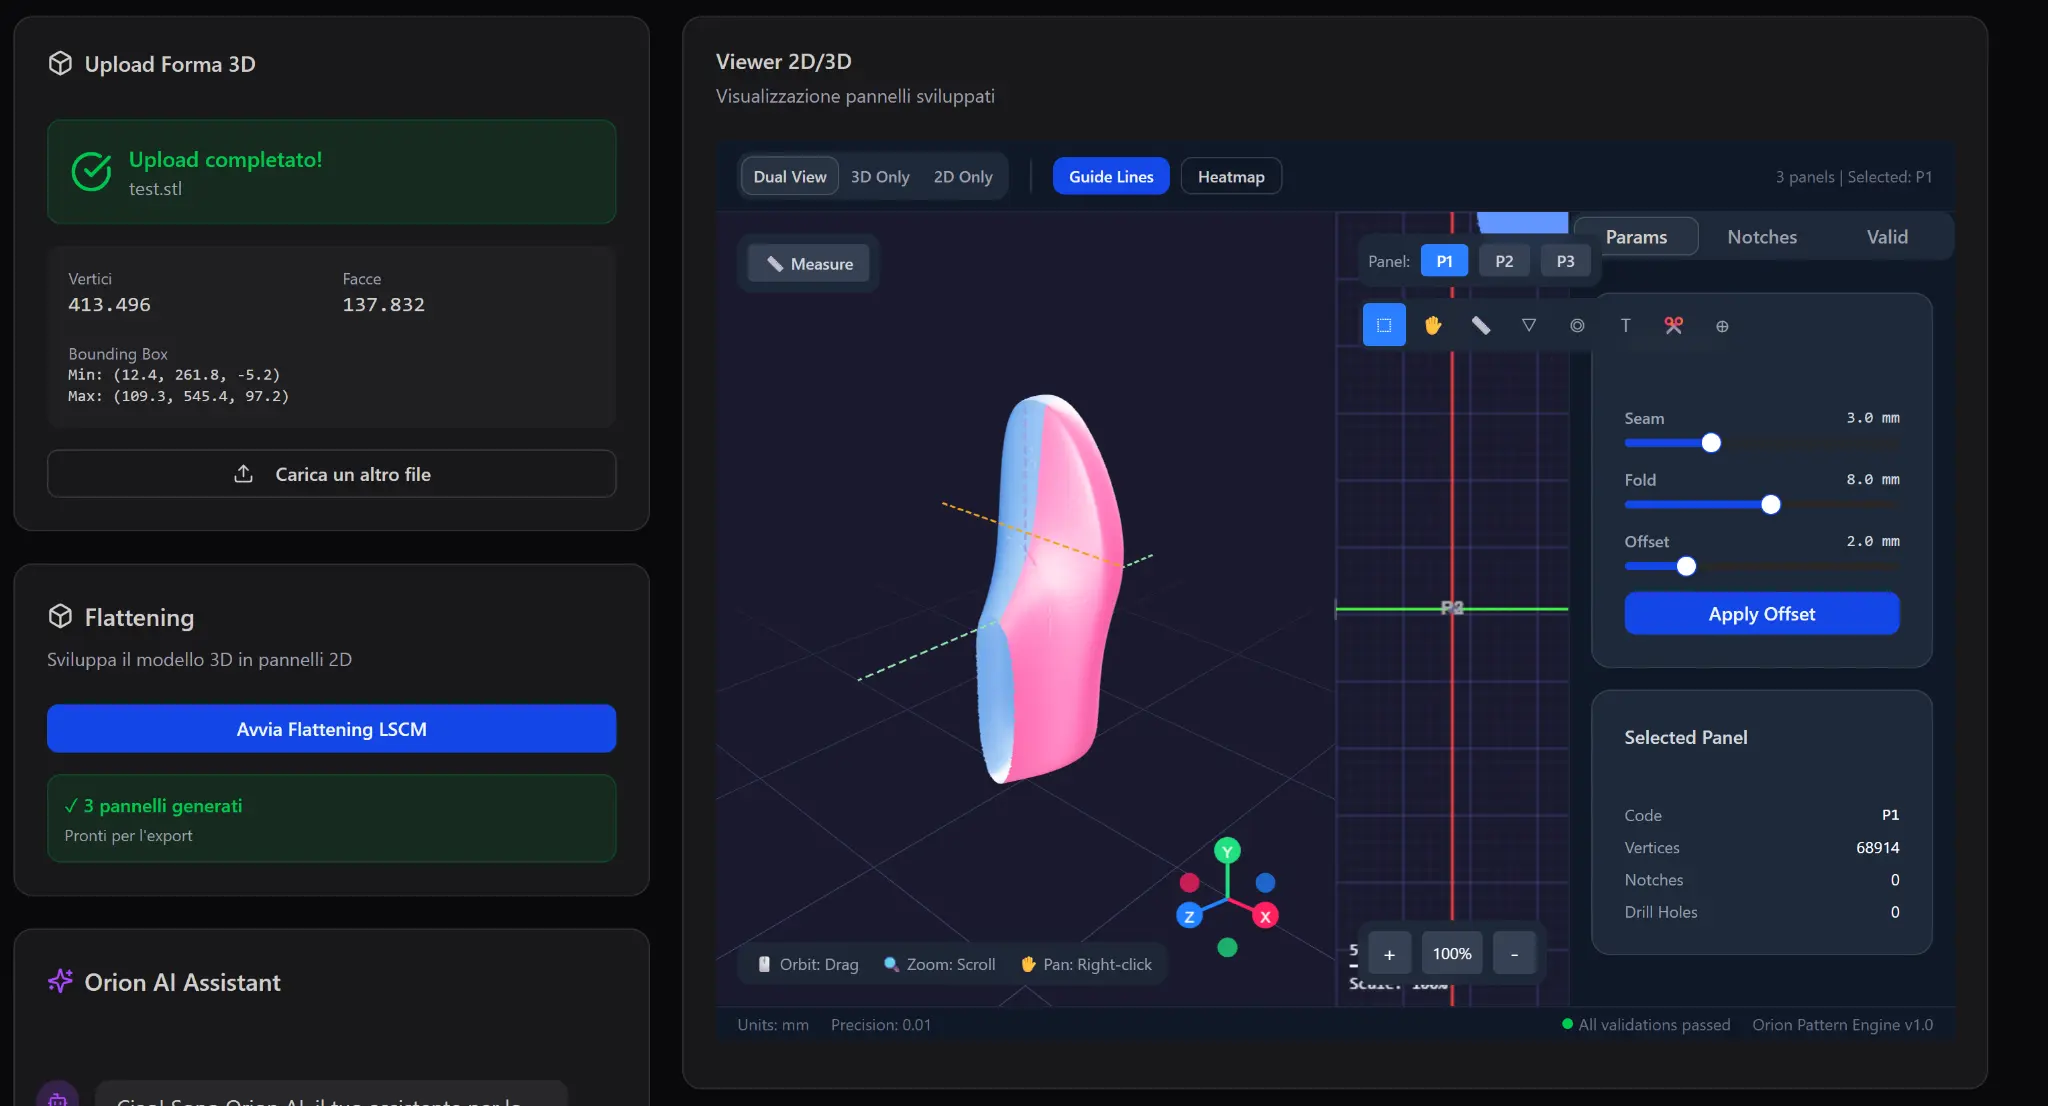The image size is (2048, 1106).
Task: Select the ruler tool in 2D toolbar
Action: (1480, 325)
